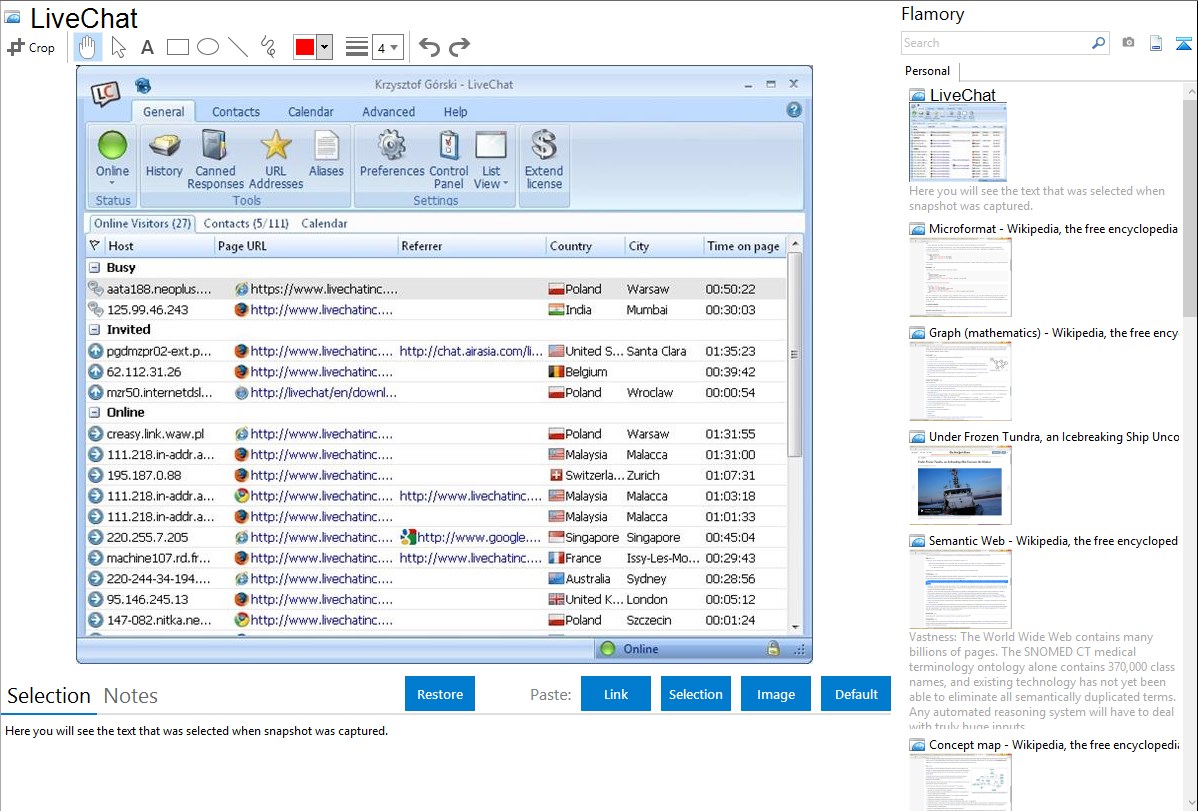Image resolution: width=1198 pixels, height=811 pixels.
Task: Select the ellipse shape tool
Action: (208, 47)
